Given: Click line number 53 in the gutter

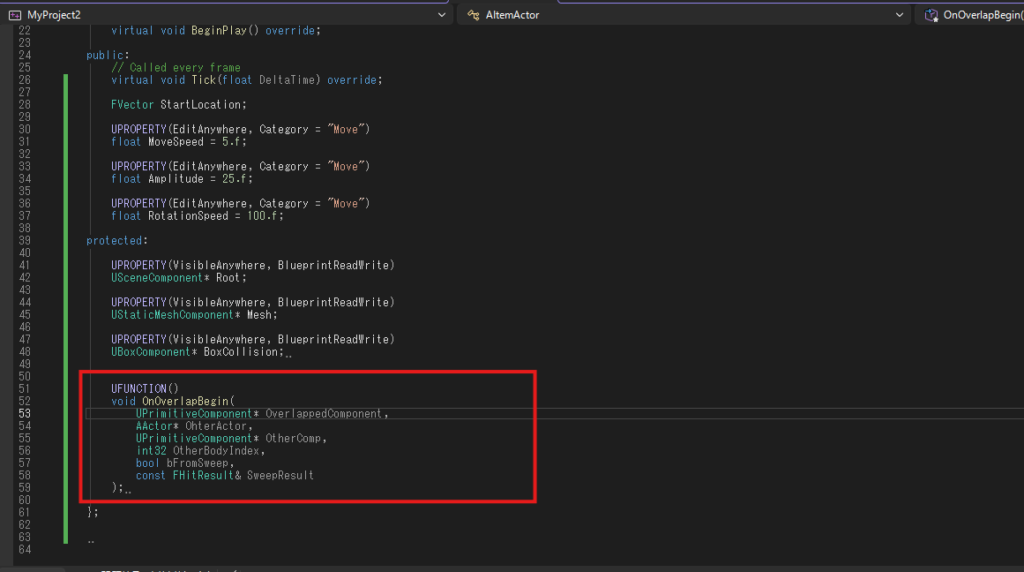Looking at the screenshot, I should tap(24, 414).
